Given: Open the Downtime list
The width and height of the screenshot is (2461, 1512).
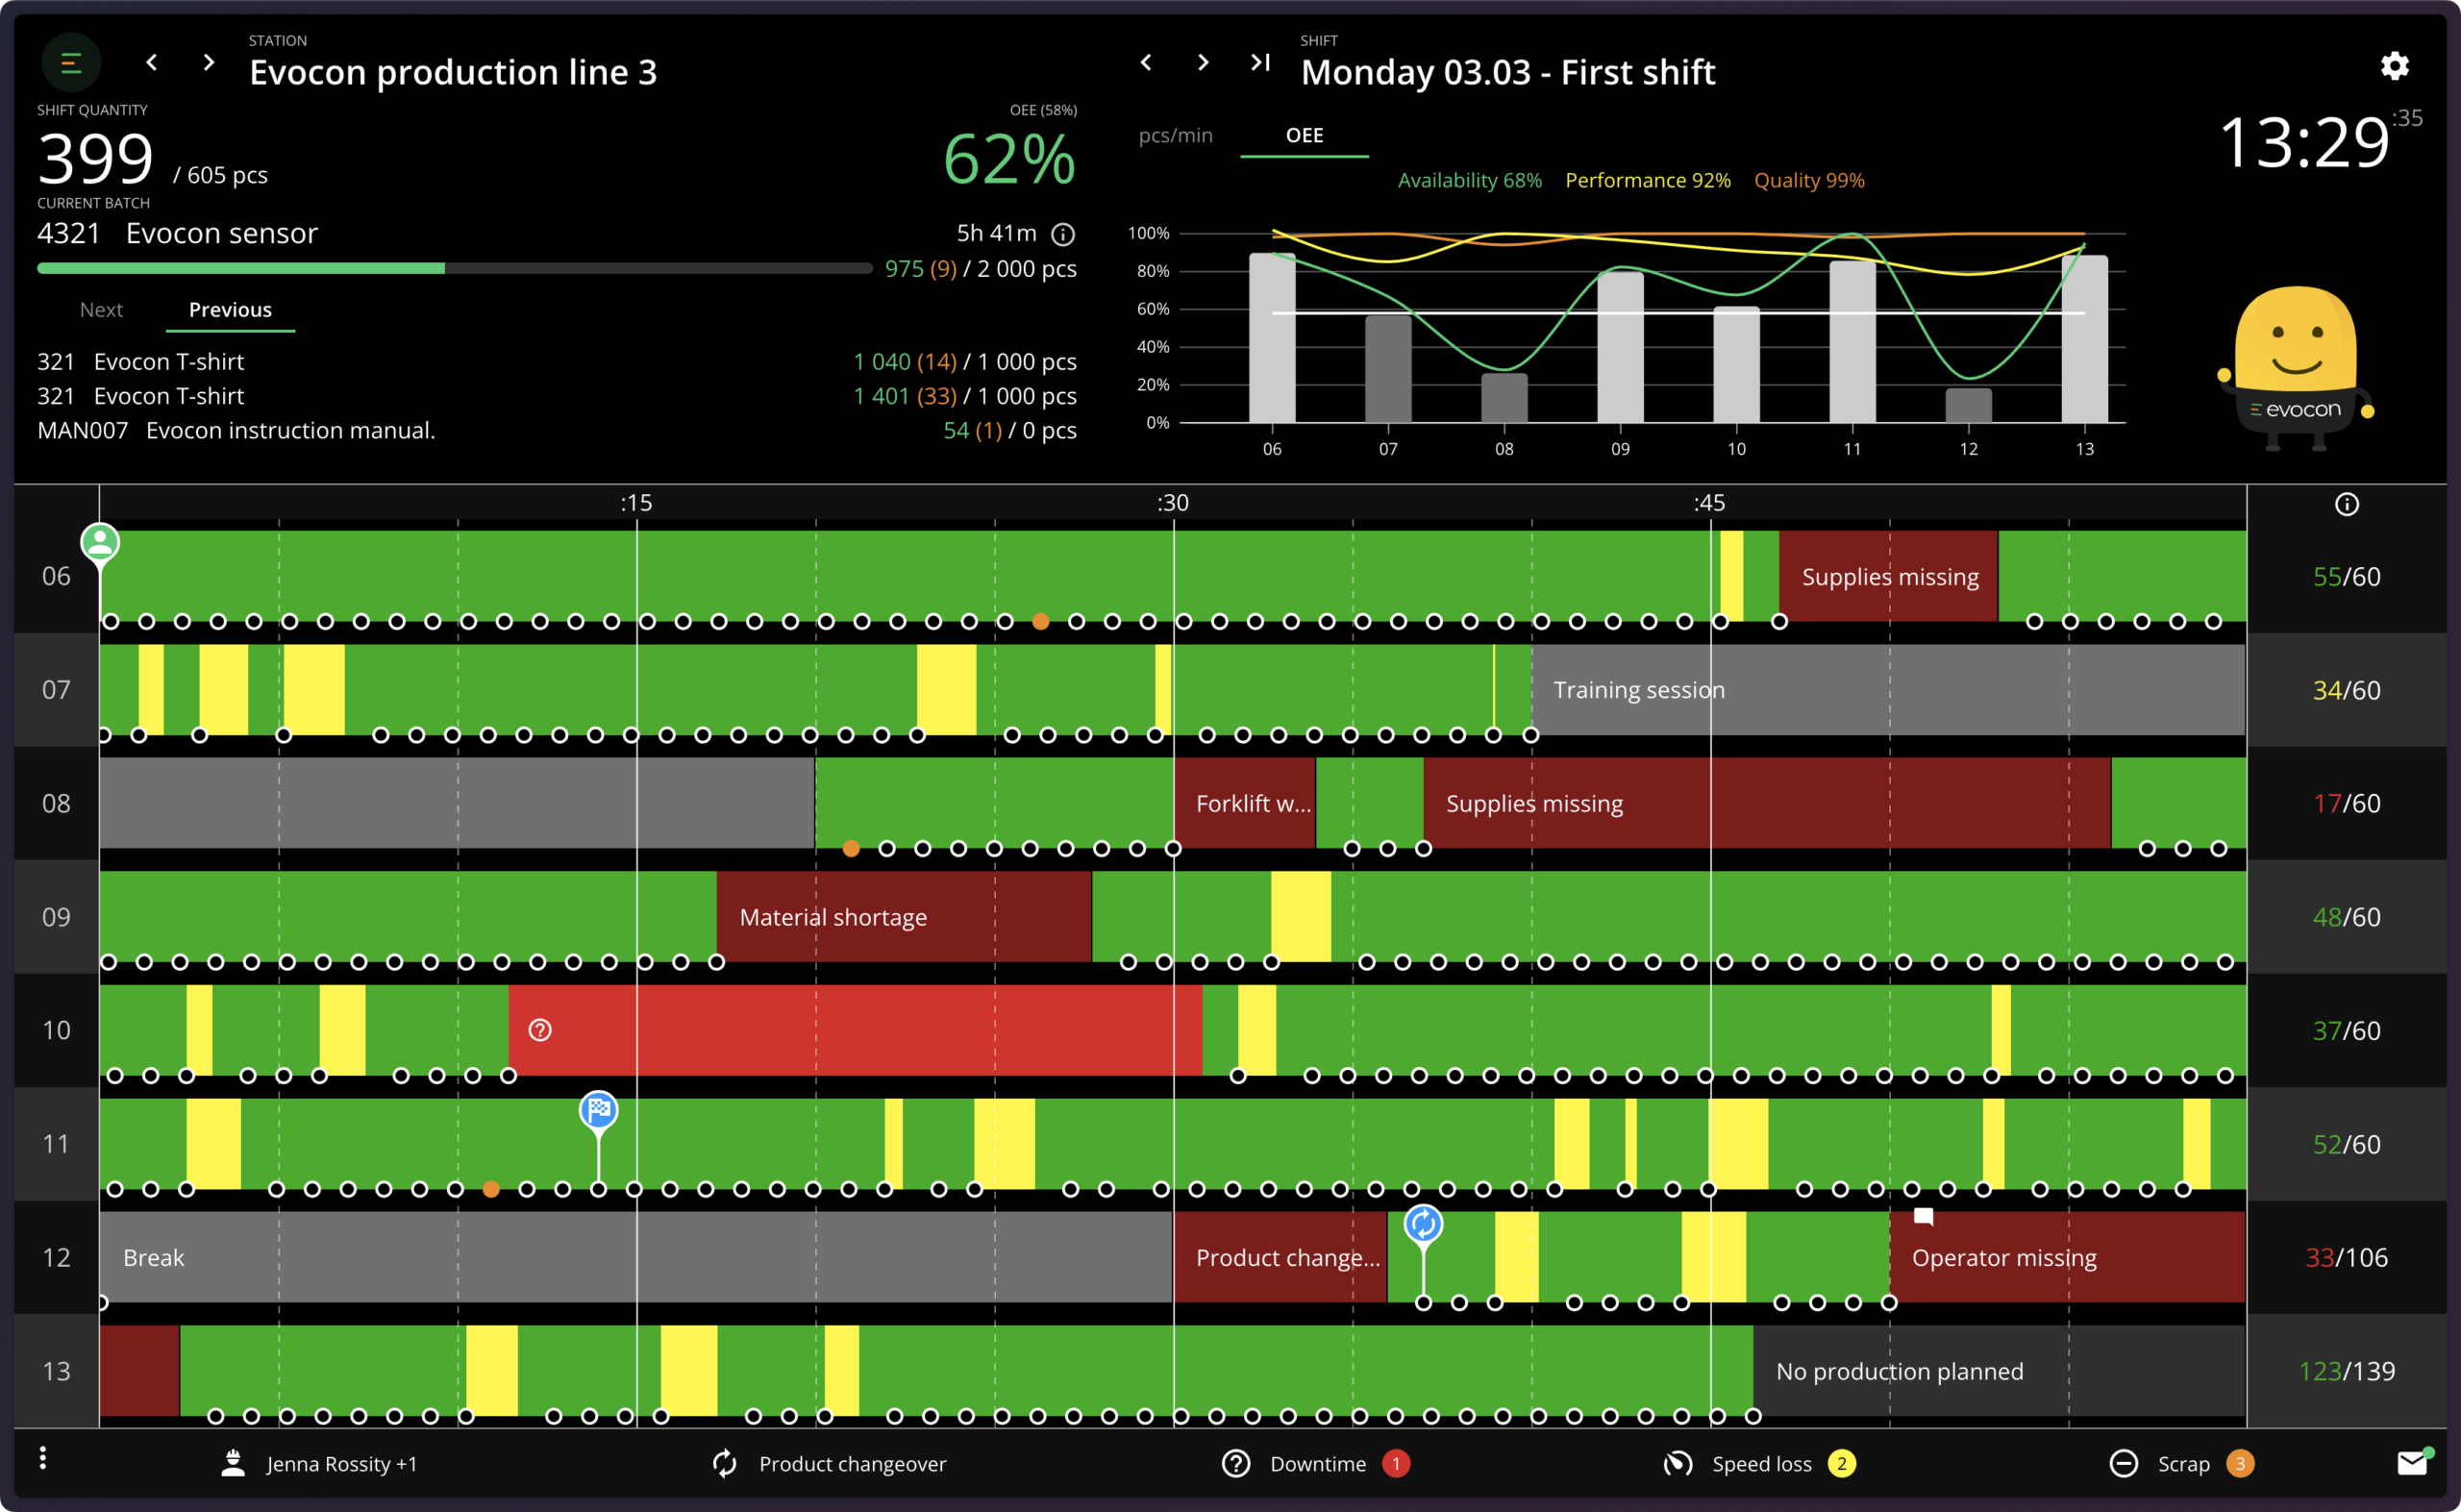Looking at the screenshot, I should click(x=1316, y=1464).
